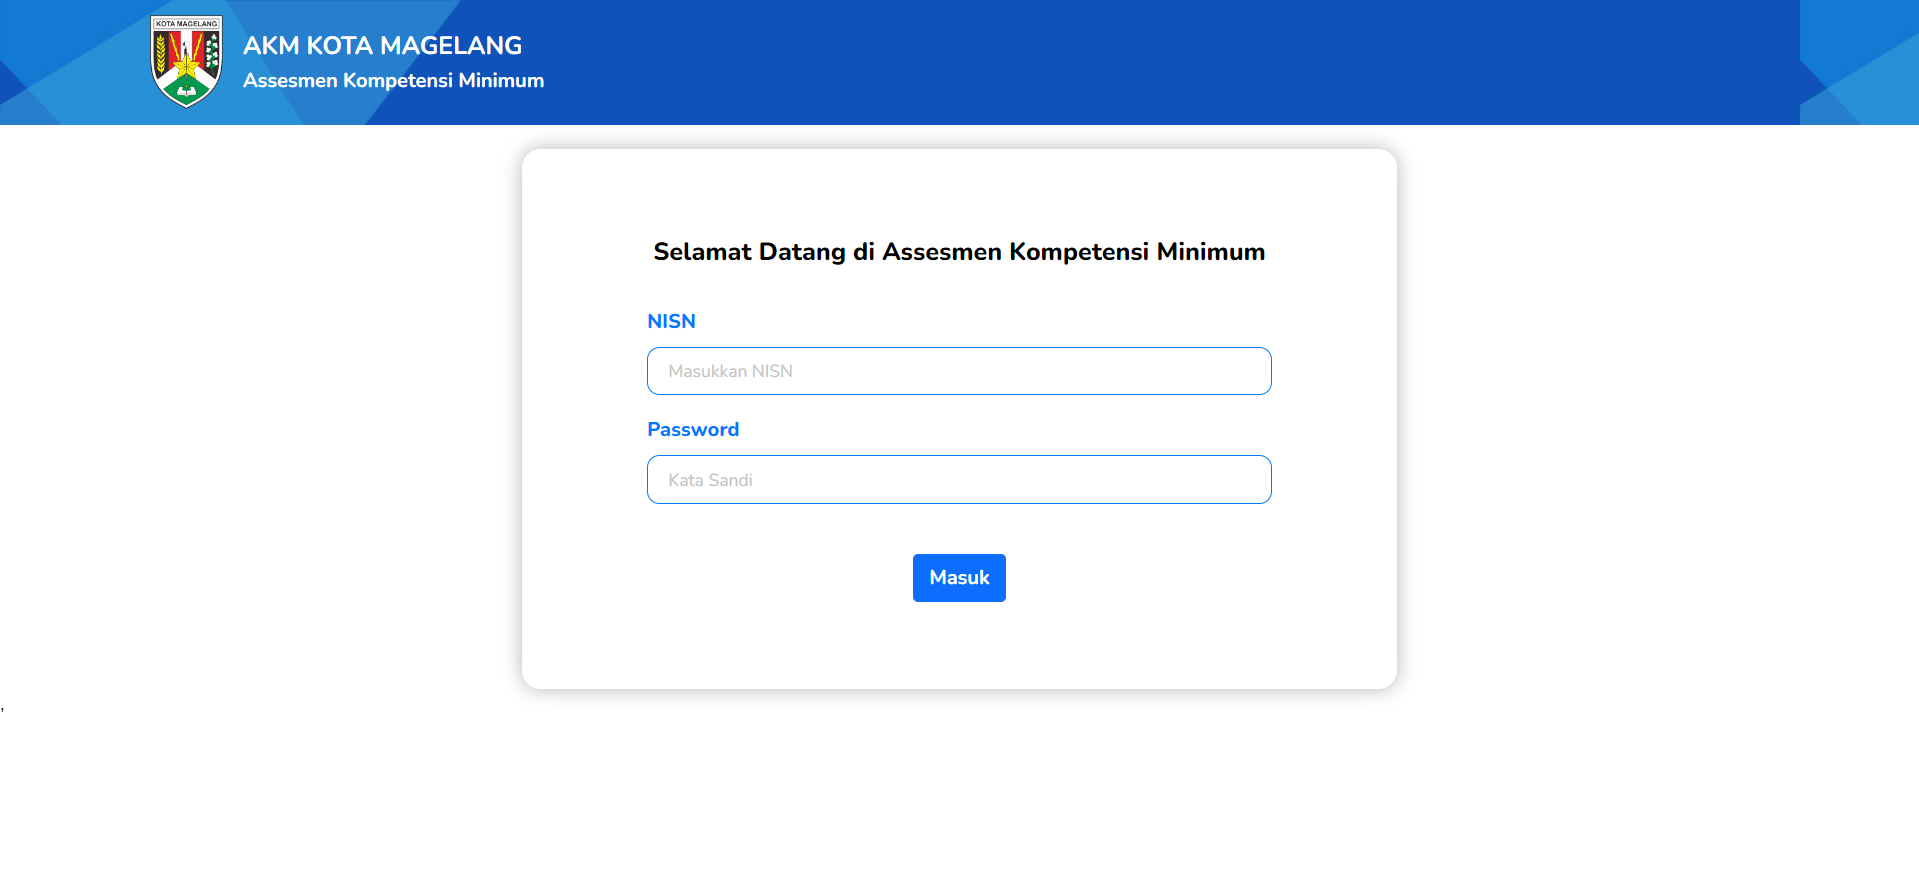The image size is (1919, 889).
Task: Click the blue NISN field label
Action: tap(671, 321)
